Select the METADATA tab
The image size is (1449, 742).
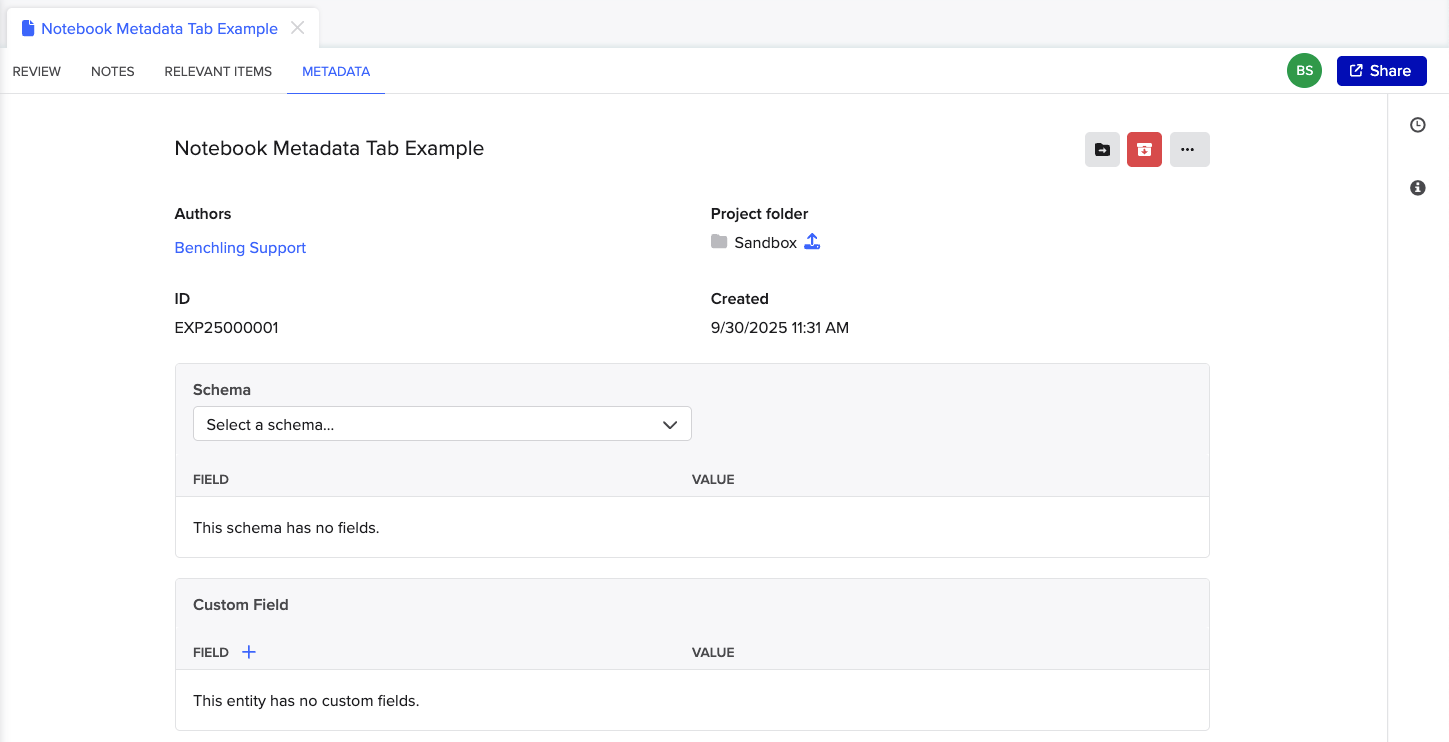(336, 72)
